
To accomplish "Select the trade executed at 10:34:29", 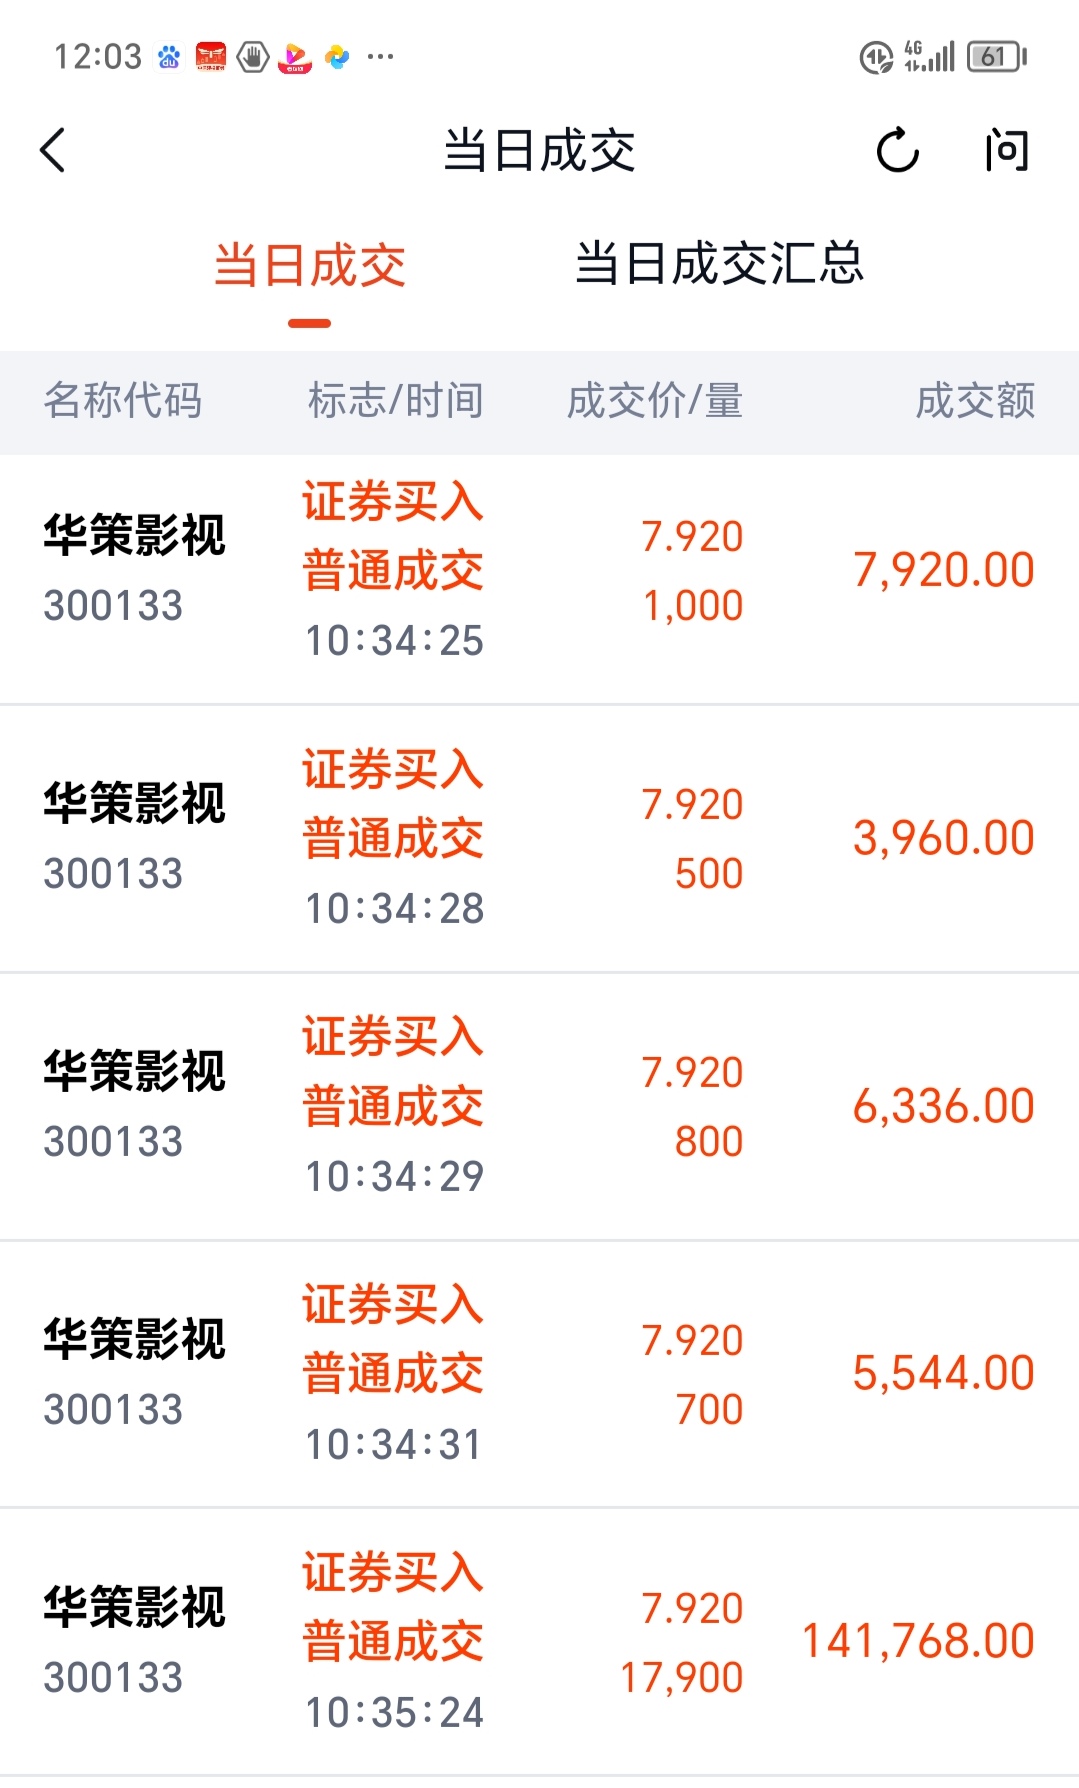I will coord(539,1107).
